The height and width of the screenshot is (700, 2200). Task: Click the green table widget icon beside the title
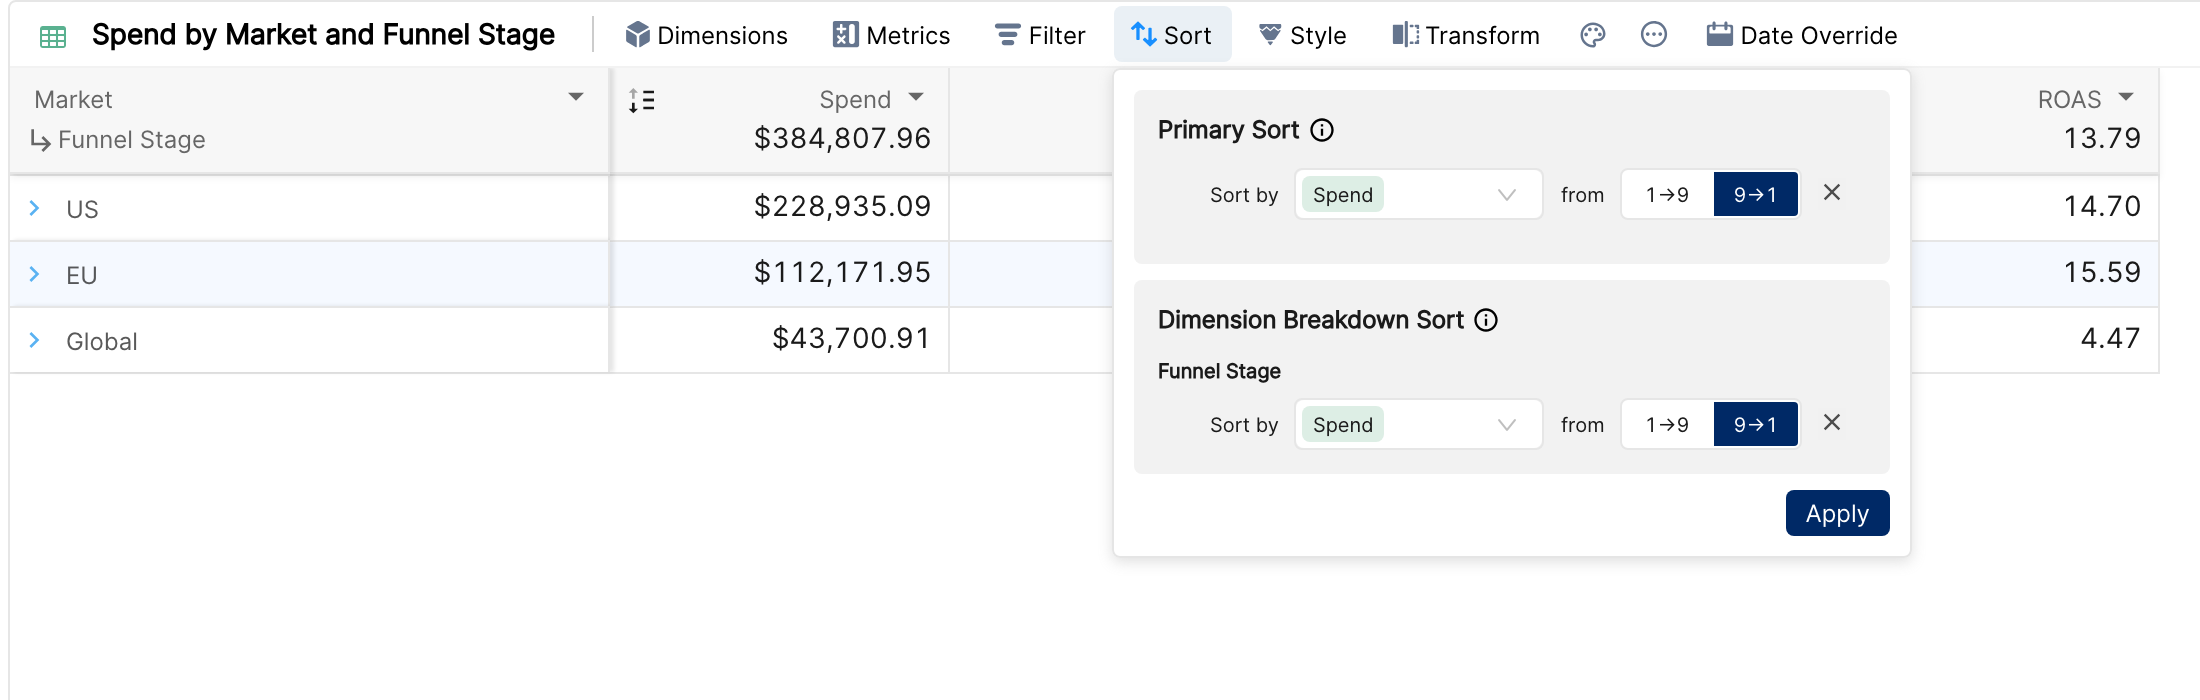pyautogui.click(x=53, y=37)
